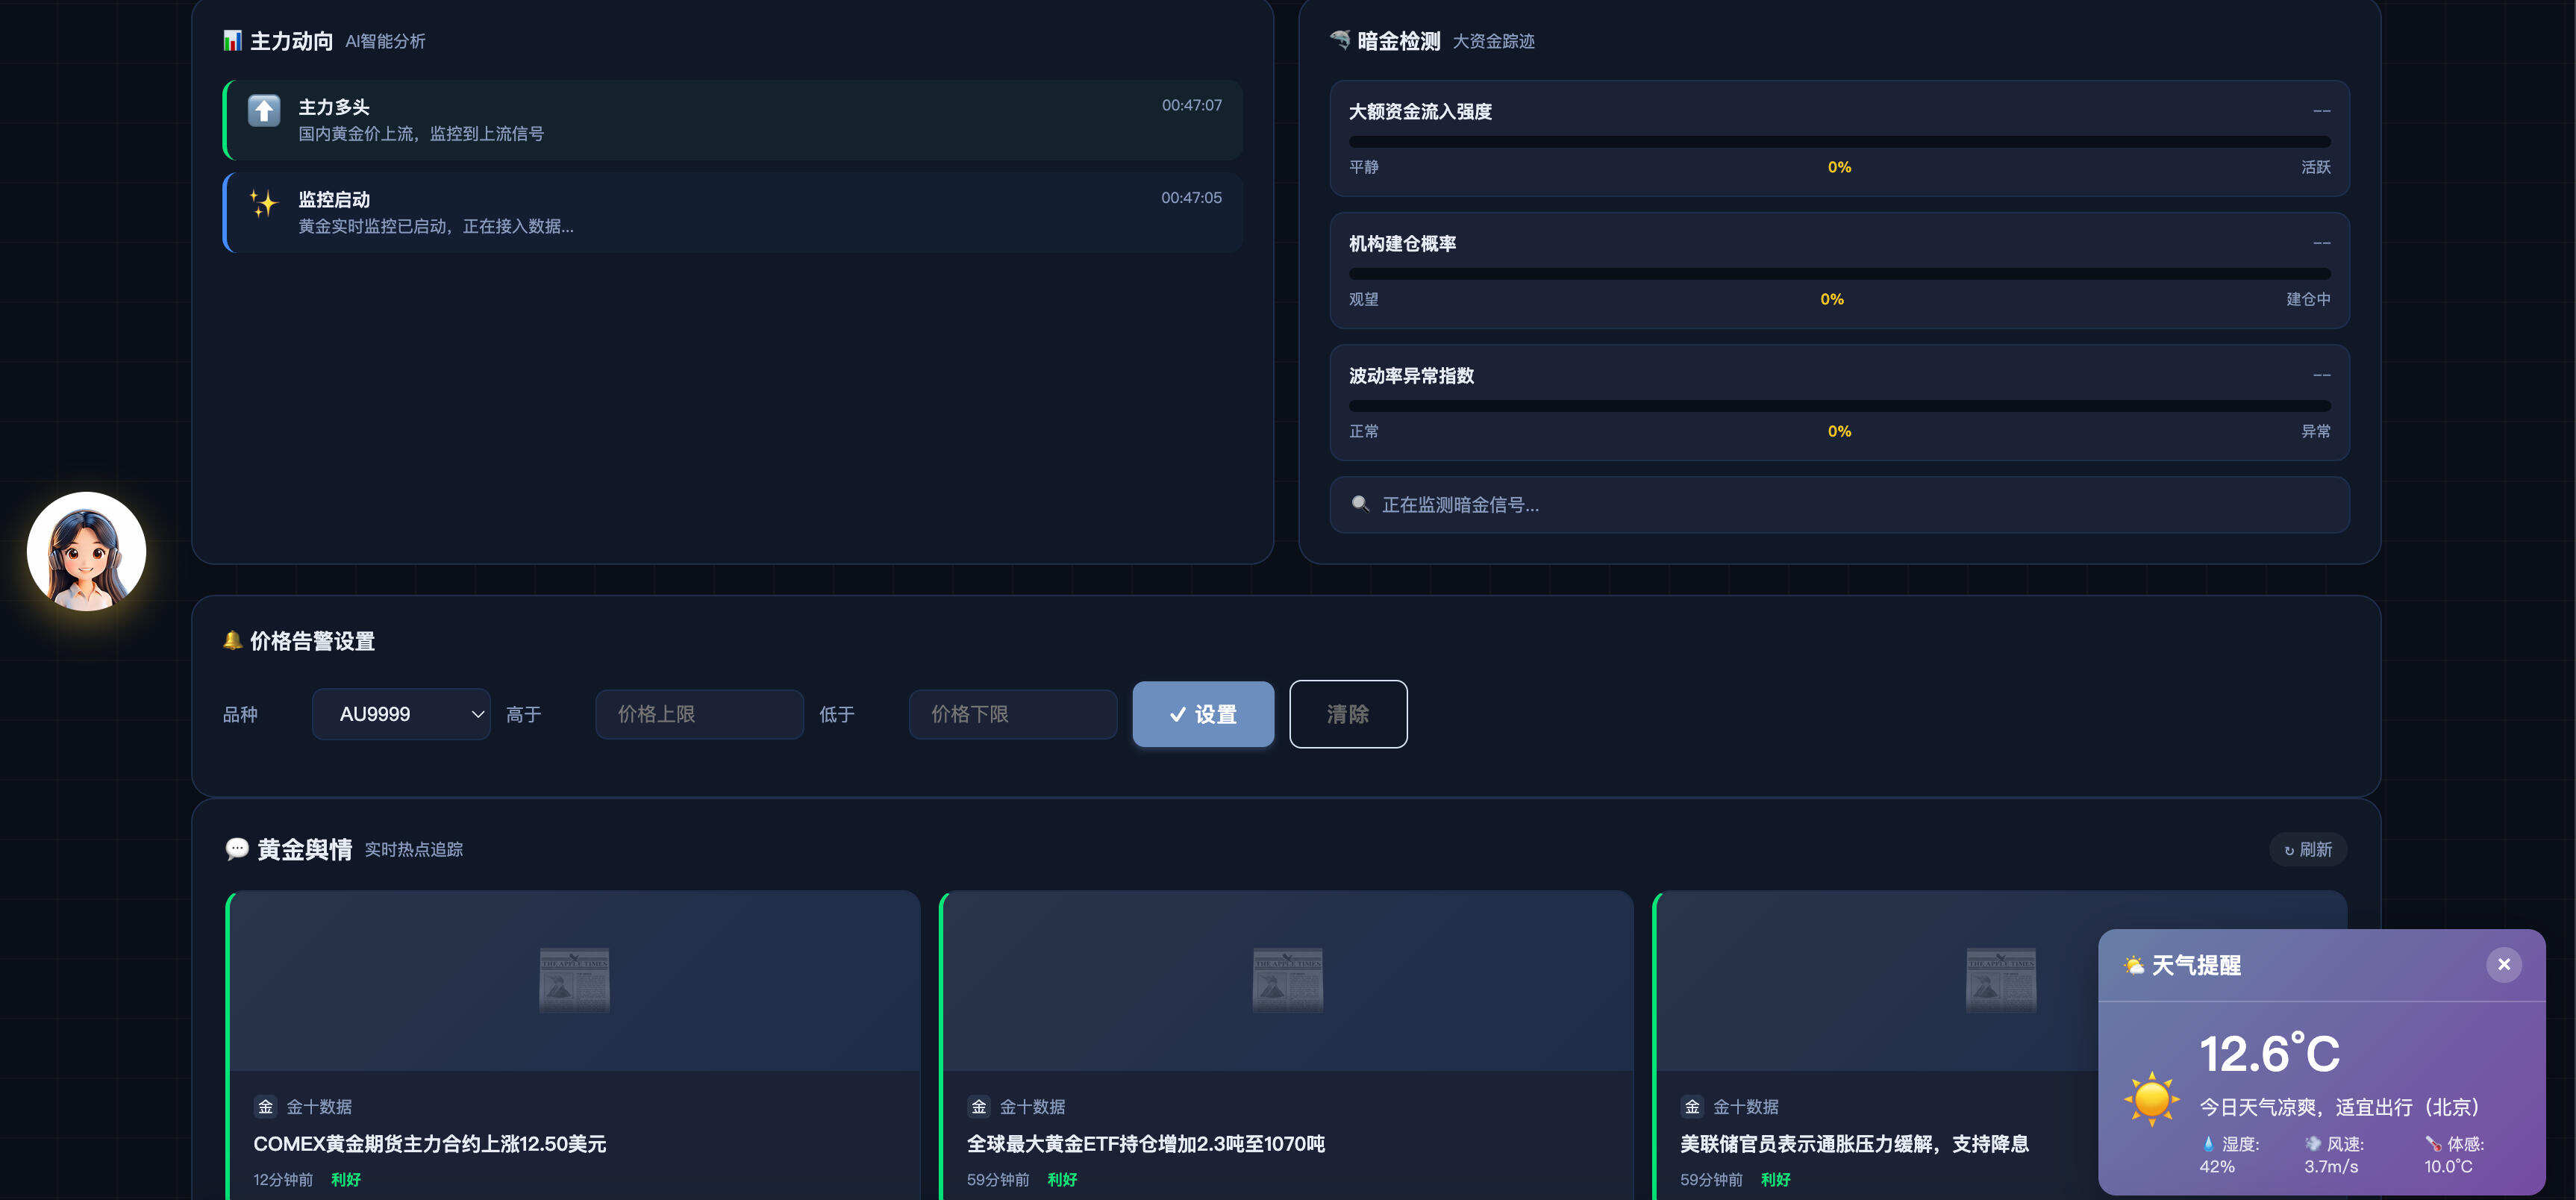
Task: Click the assistant girl avatar
Action: (86, 551)
